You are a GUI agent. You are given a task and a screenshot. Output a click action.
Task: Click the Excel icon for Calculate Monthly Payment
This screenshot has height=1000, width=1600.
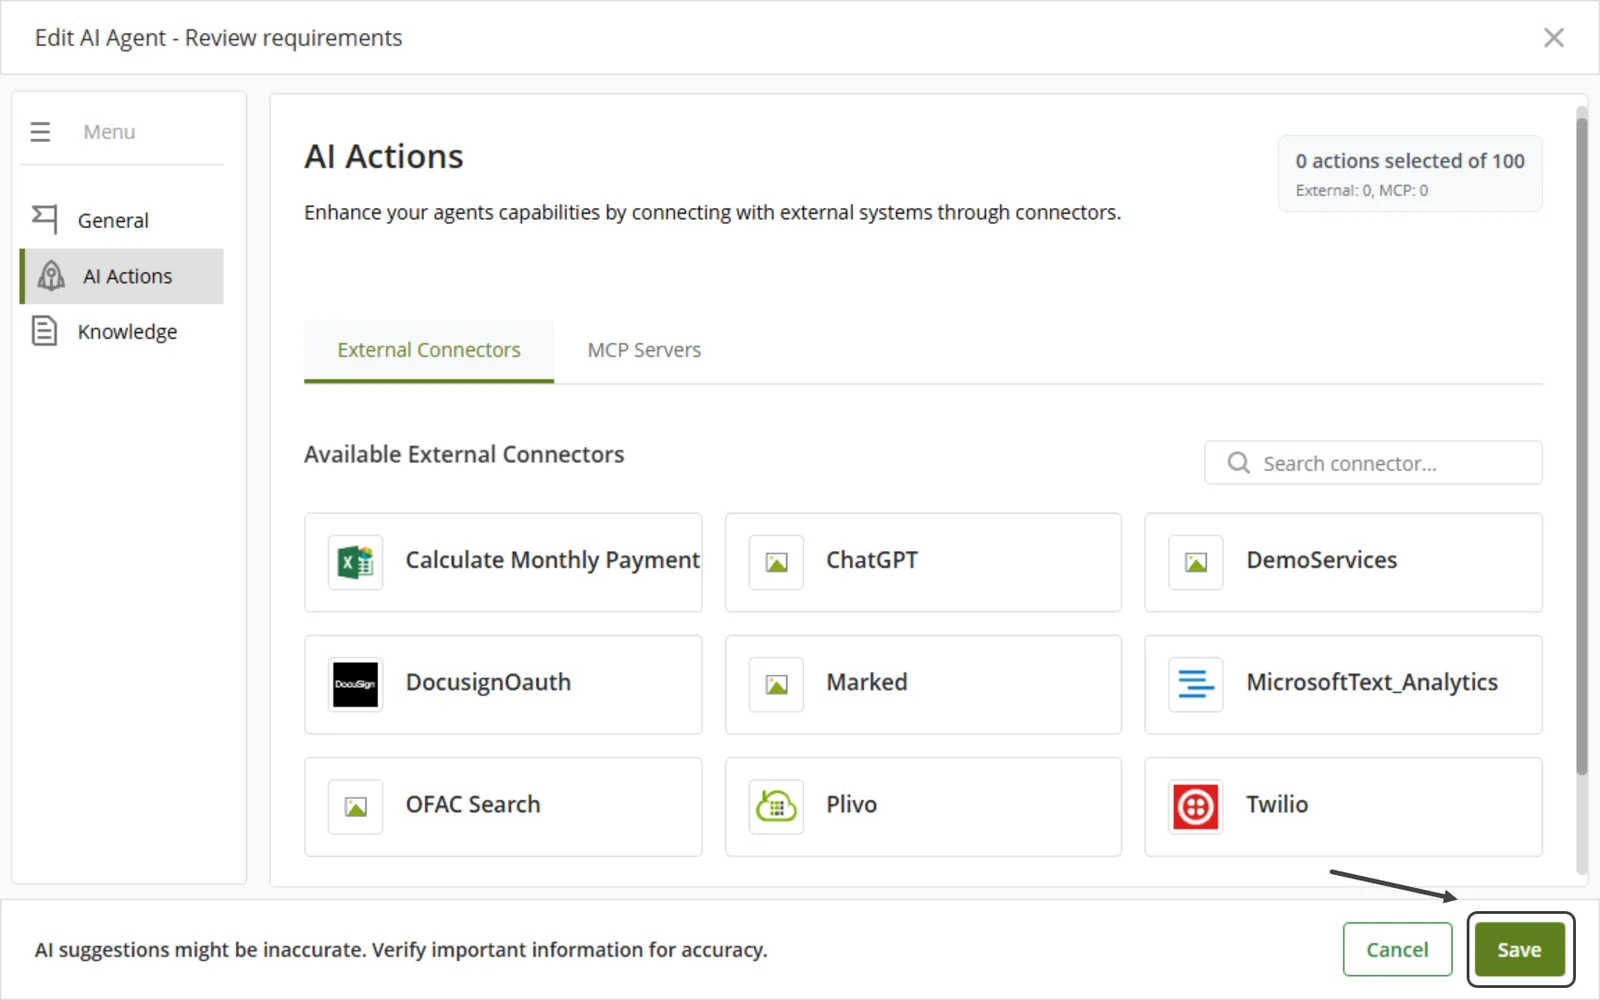pyautogui.click(x=356, y=562)
